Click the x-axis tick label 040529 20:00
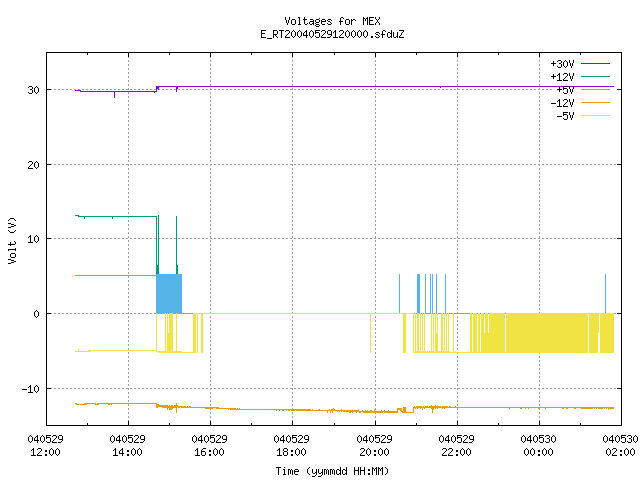This screenshot has width=640, height=480. (x=374, y=445)
